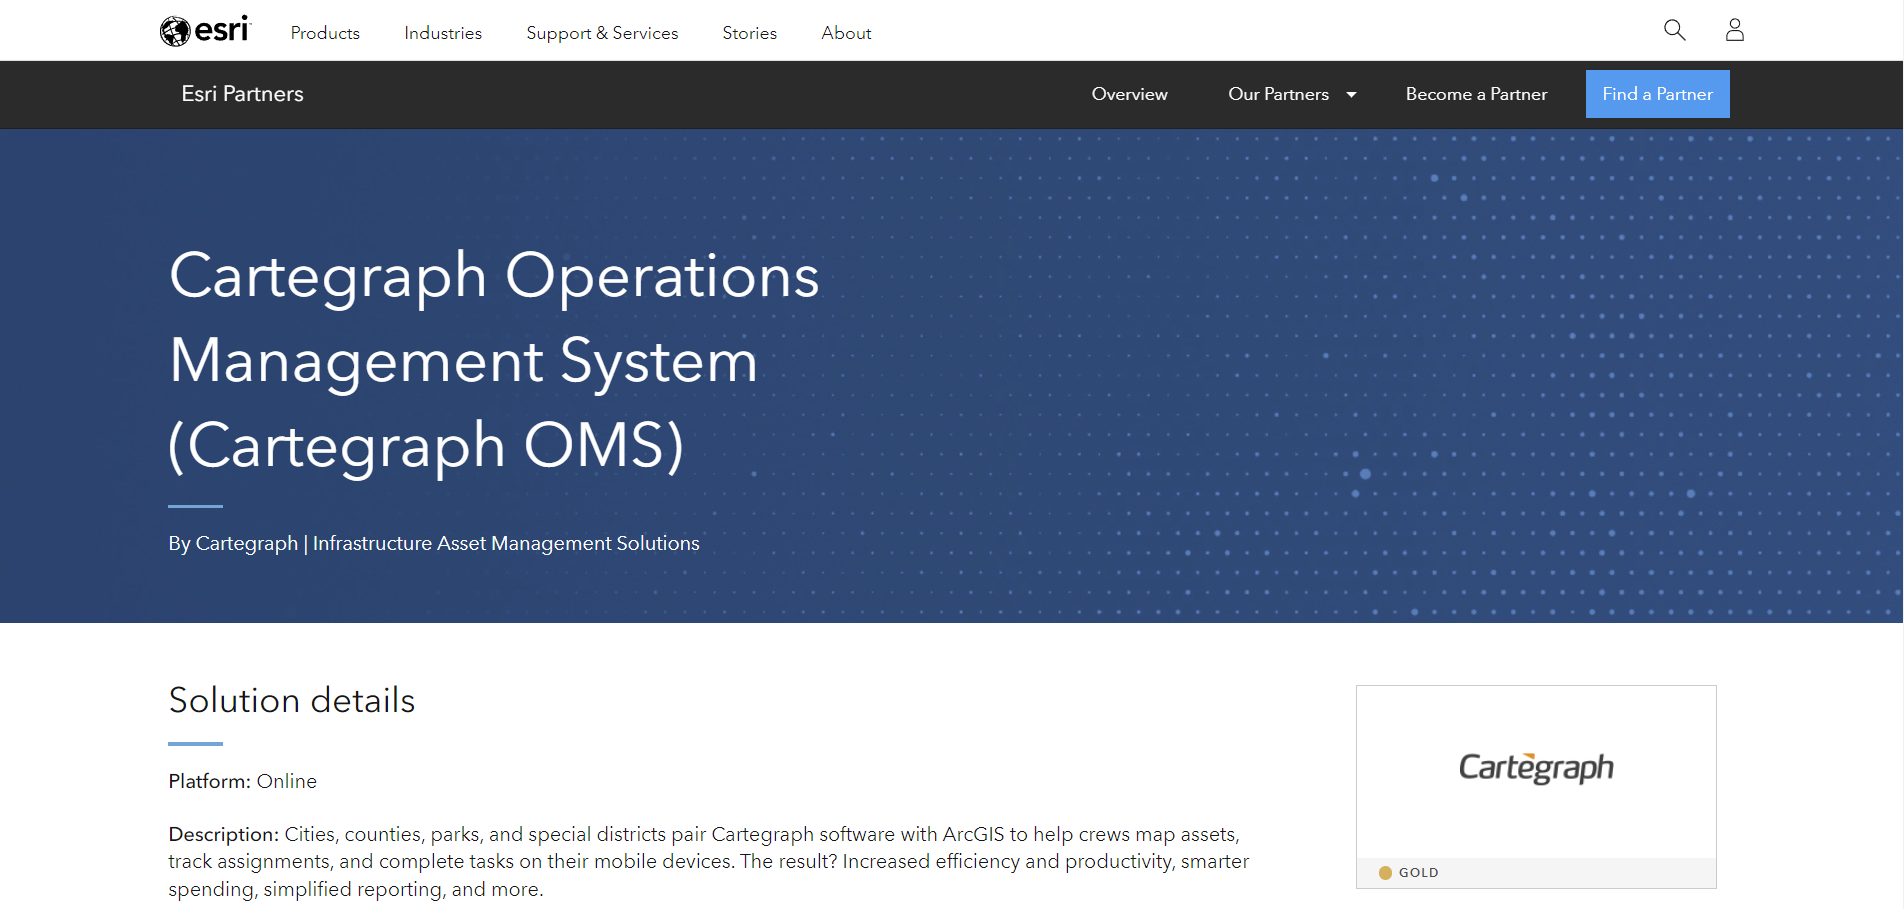Click the Find a Partner button
Screen dimensions: 1904x909
[x=1657, y=94]
